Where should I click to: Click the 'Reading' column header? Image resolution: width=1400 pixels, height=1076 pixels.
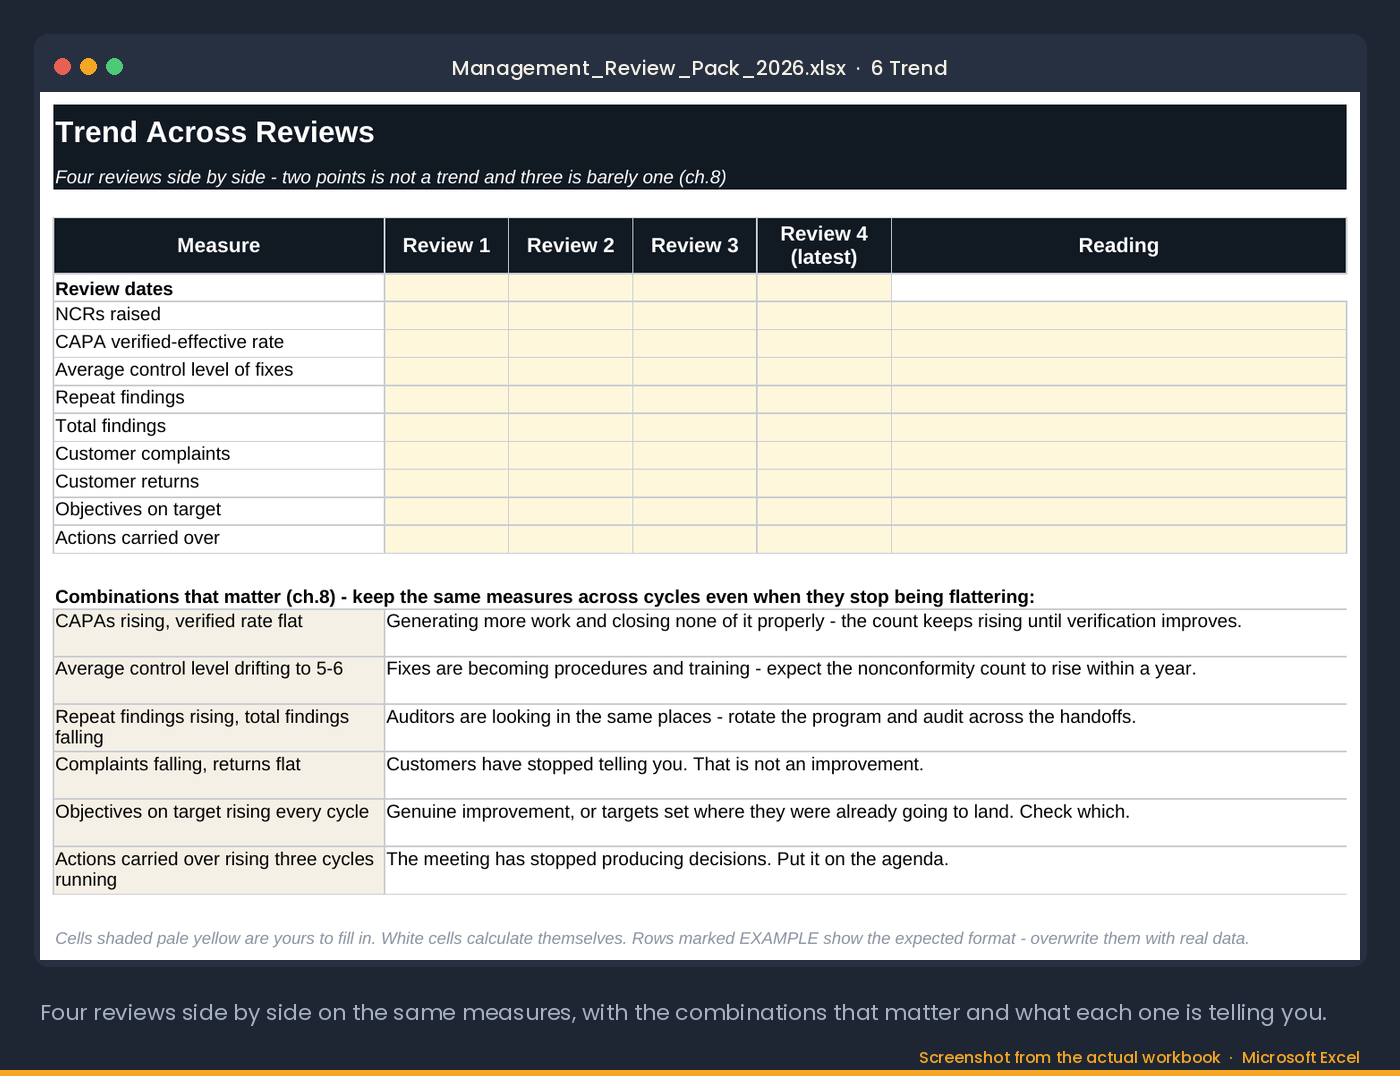tap(1119, 246)
